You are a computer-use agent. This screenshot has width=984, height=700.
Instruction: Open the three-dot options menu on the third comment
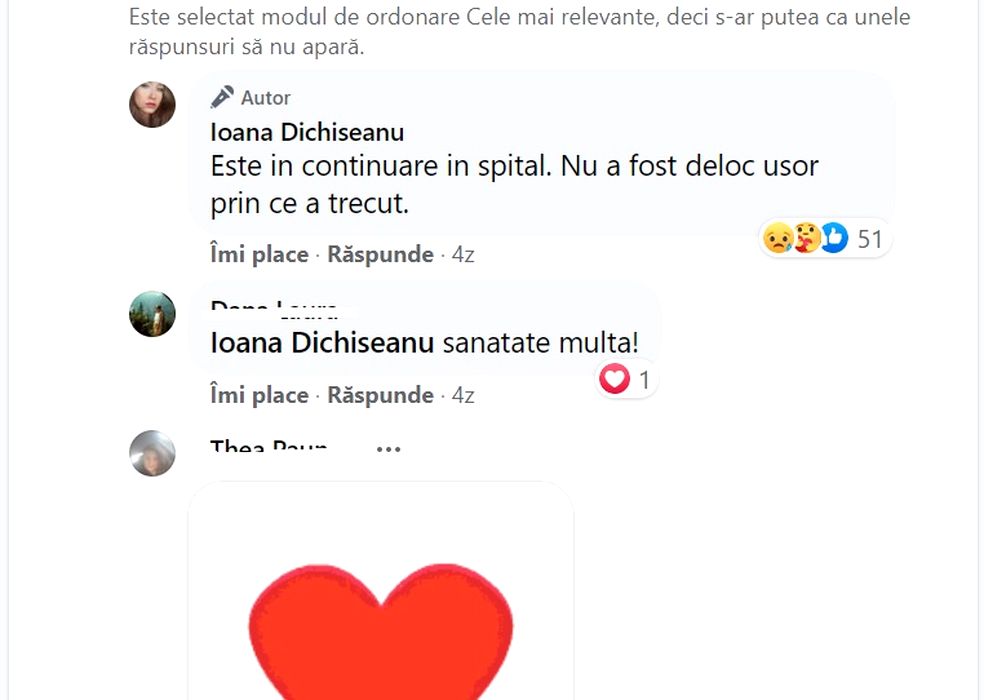tap(388, 450)
